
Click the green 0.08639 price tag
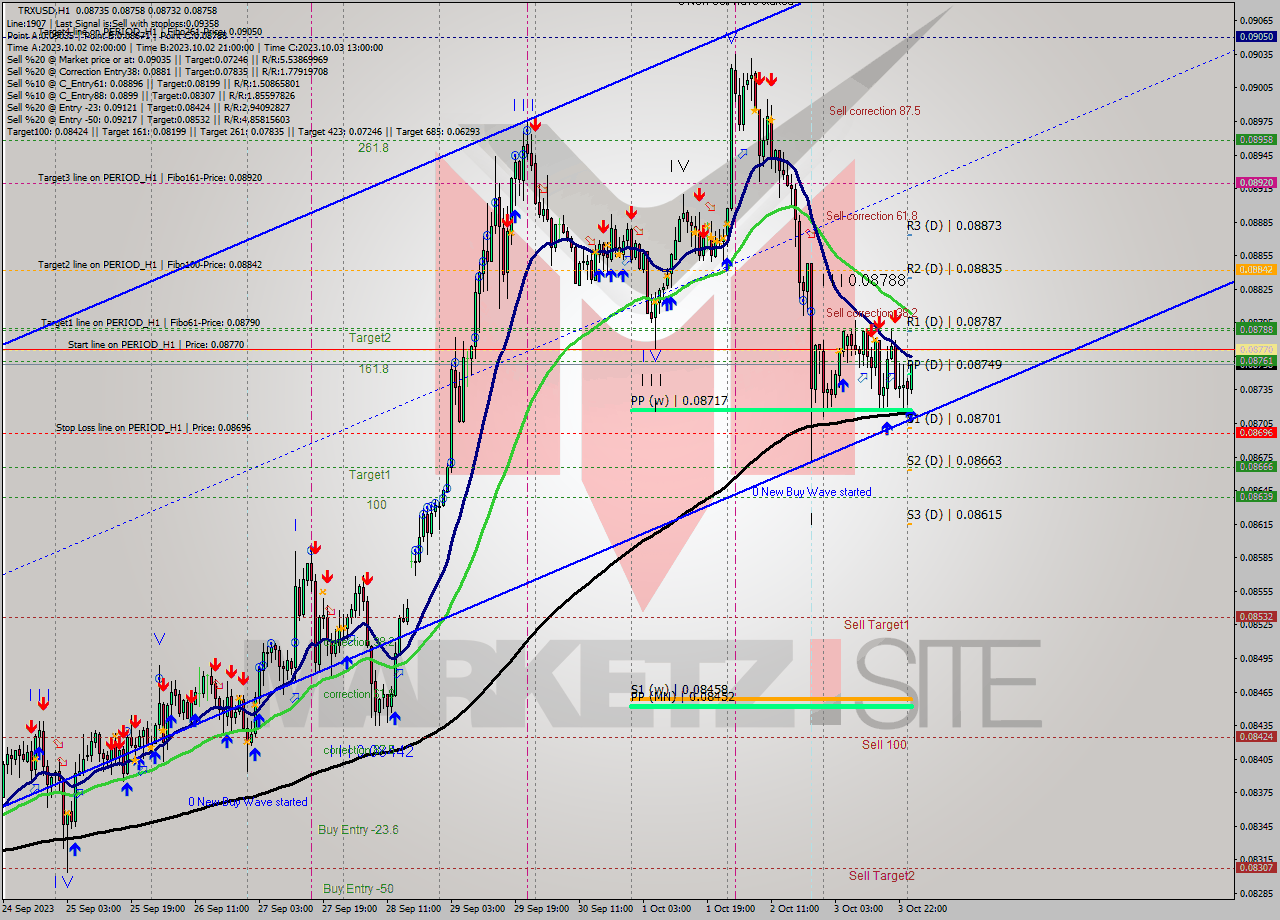click(1256, 496)
